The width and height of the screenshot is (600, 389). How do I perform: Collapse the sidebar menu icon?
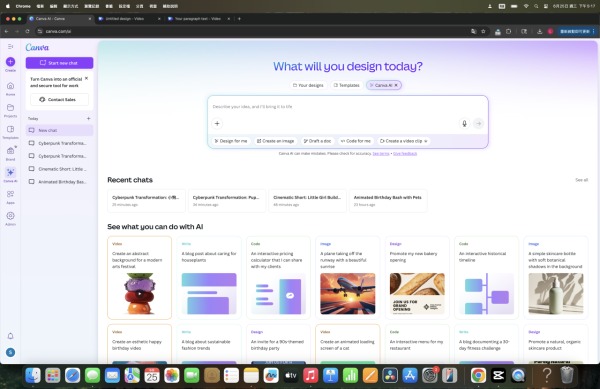[10, 46]
